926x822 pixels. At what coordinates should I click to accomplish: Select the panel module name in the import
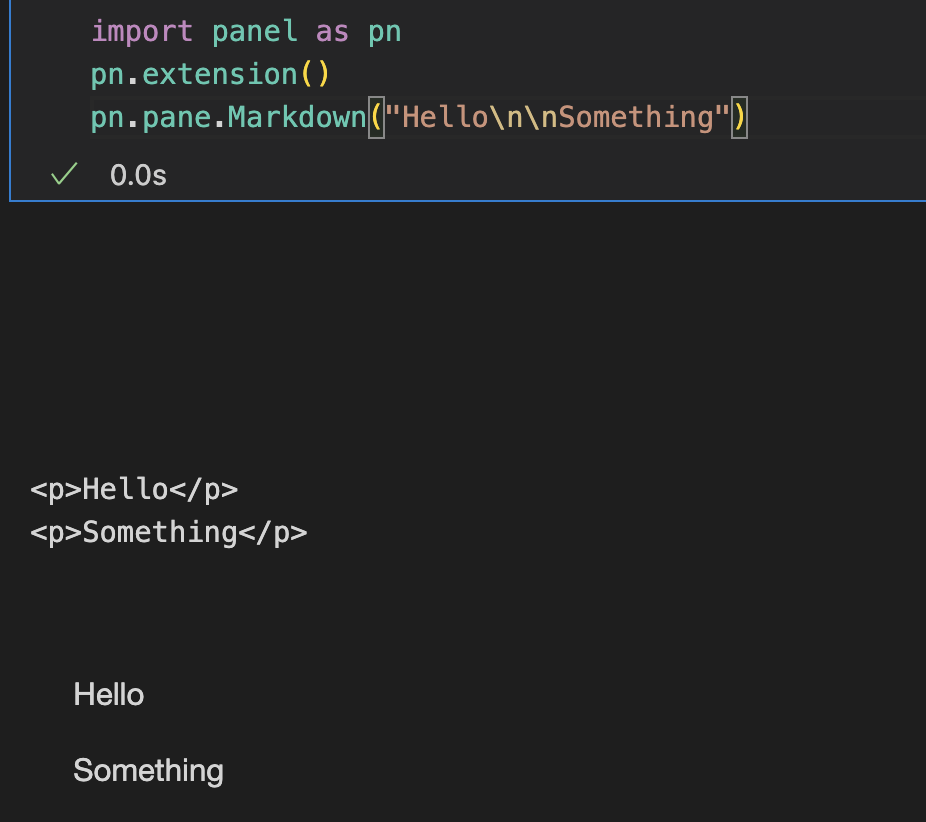click(253, 31)
